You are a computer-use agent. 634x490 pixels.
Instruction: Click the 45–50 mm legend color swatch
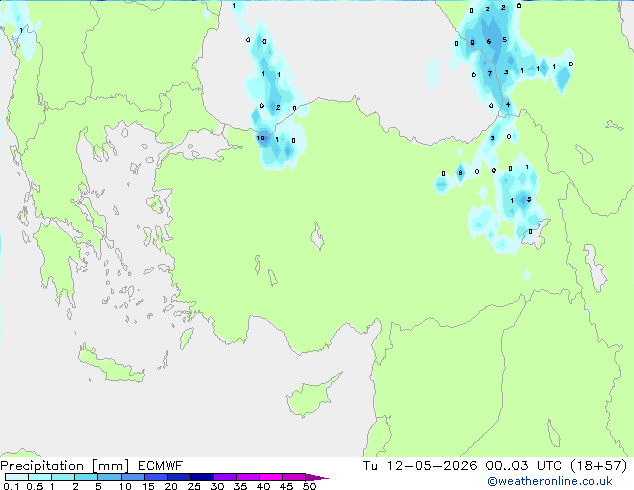click(294, 477)
